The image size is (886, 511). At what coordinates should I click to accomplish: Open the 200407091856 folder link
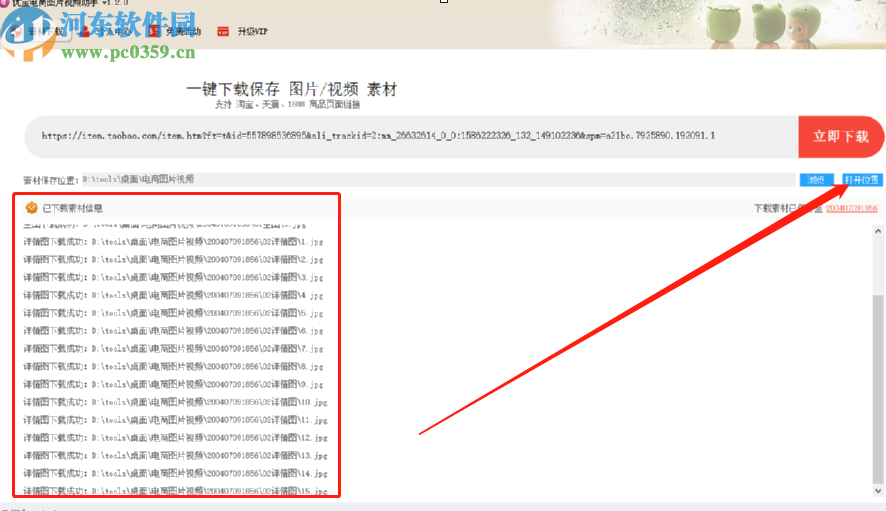point(852,209)
